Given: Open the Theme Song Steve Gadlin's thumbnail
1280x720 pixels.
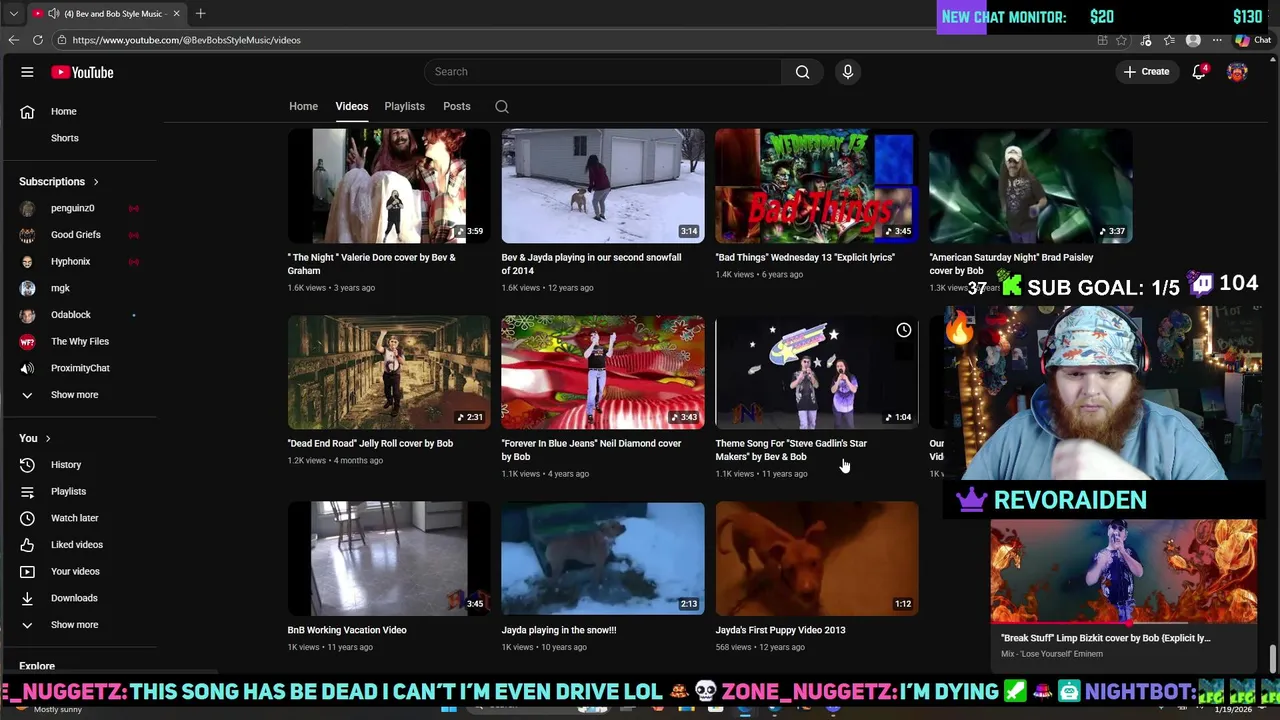Looking at the screenshot, I should [x=817, y=372].
